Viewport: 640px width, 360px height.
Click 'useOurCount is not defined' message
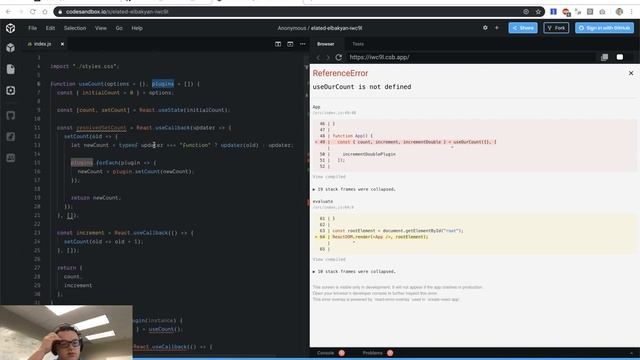point(362,87)
